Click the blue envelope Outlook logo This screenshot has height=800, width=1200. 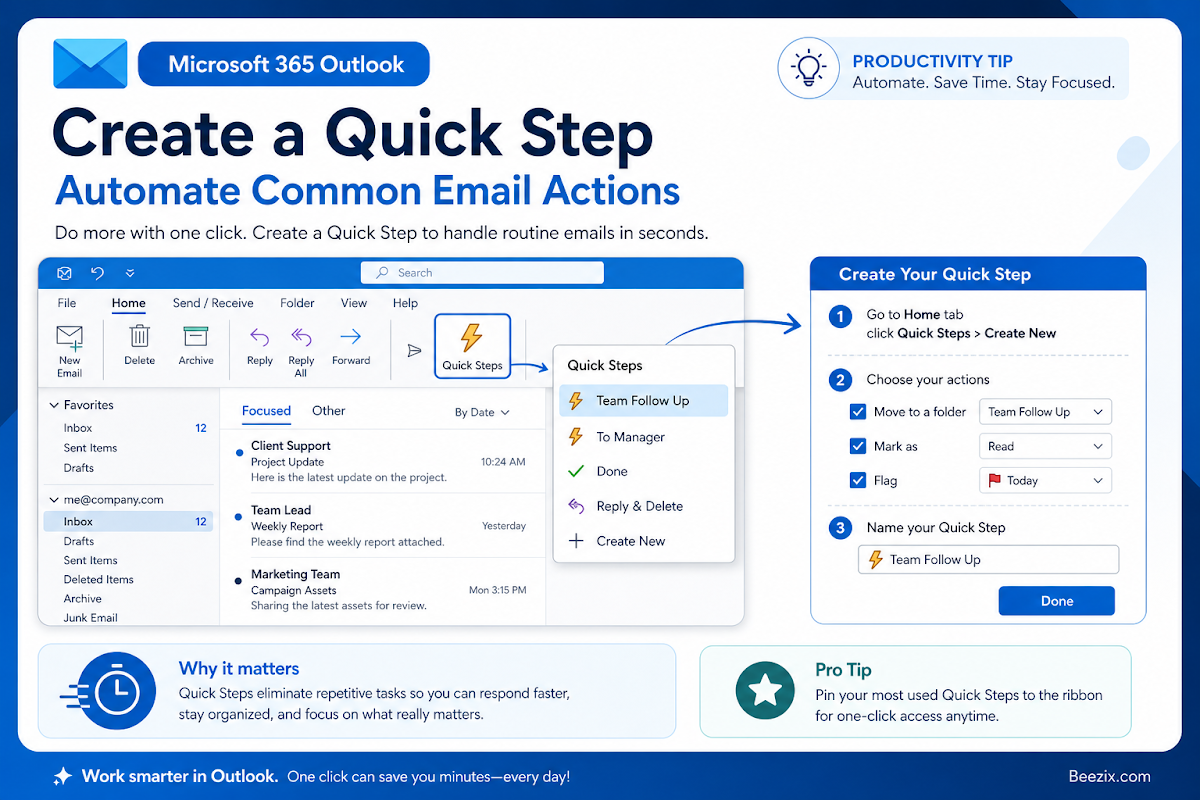click(90, 64)
